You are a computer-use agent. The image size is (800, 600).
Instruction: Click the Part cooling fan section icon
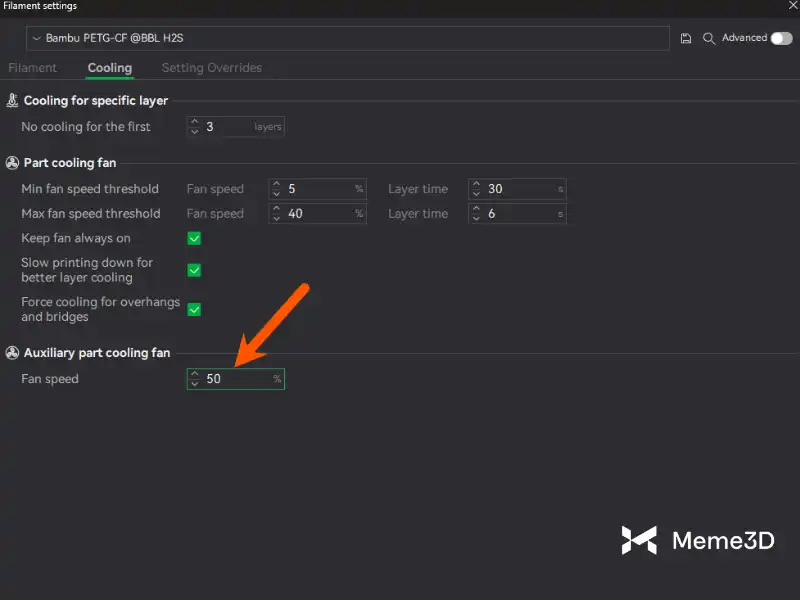point(12,163)
